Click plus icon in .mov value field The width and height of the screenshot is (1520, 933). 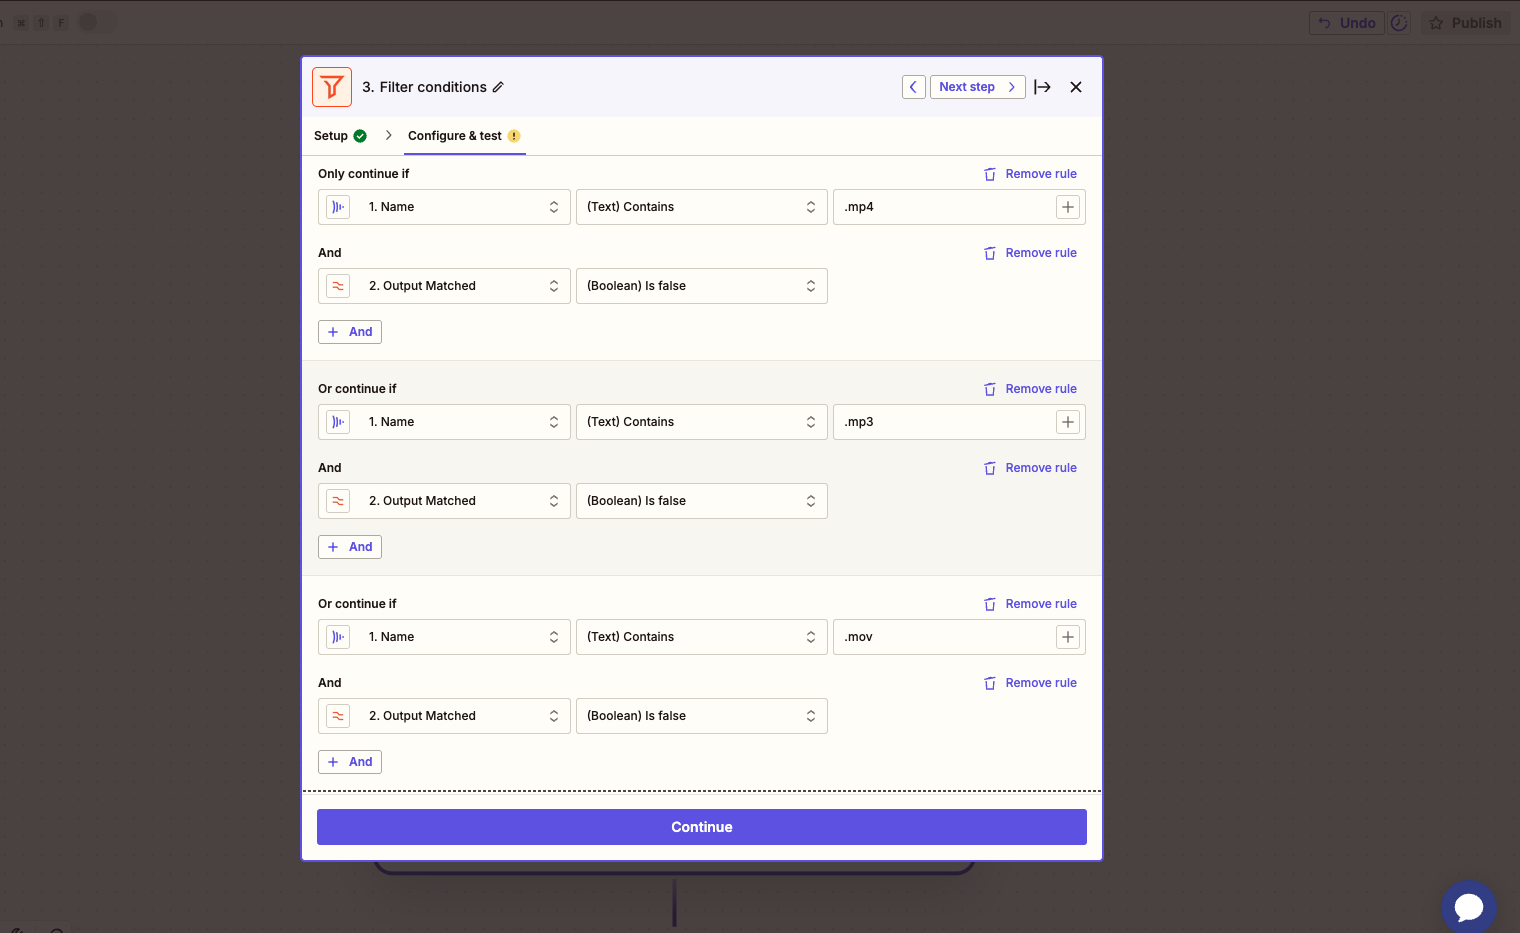(x=1068, y=637)
